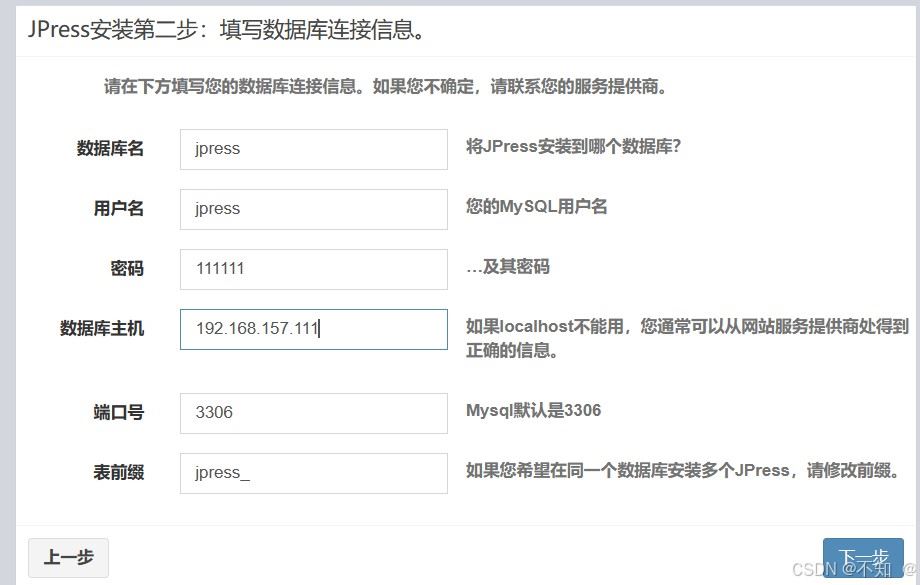Click the 数据库主机 field with the IP address
Image resolution: width=920 pixels, height=585 pixels.
(x=313, y=329)
